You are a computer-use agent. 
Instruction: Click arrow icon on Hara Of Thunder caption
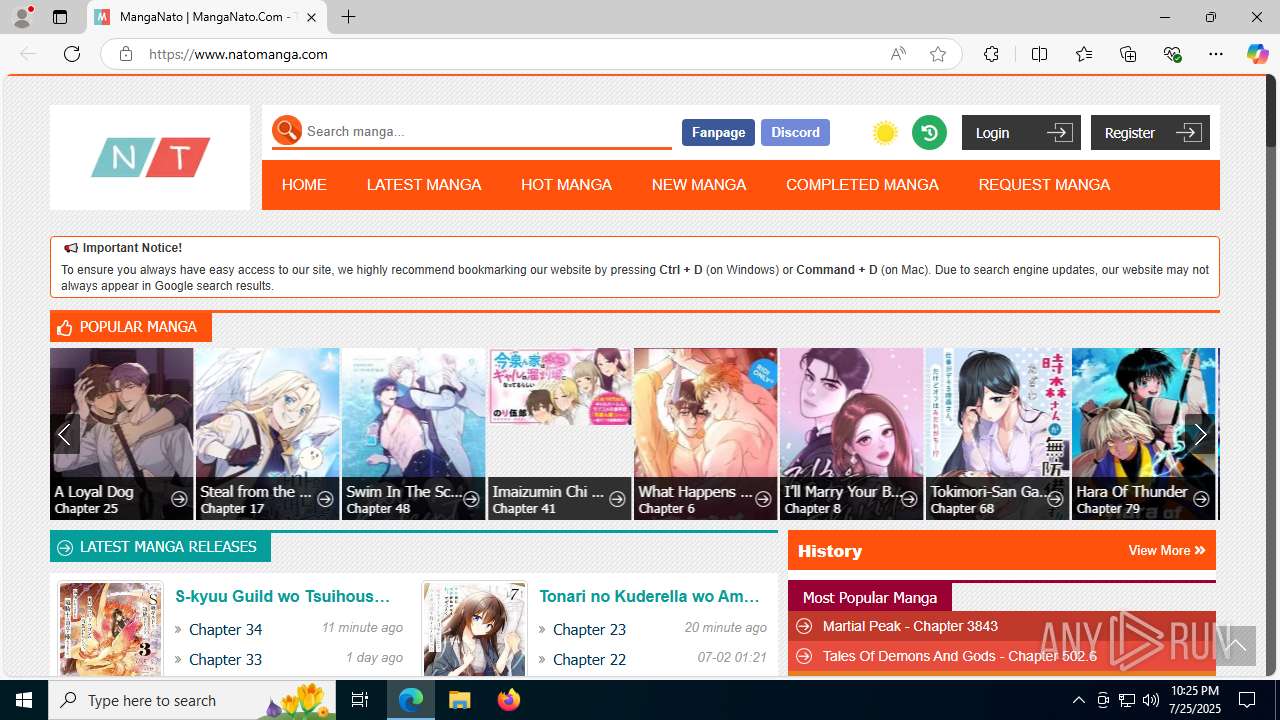1201,499
